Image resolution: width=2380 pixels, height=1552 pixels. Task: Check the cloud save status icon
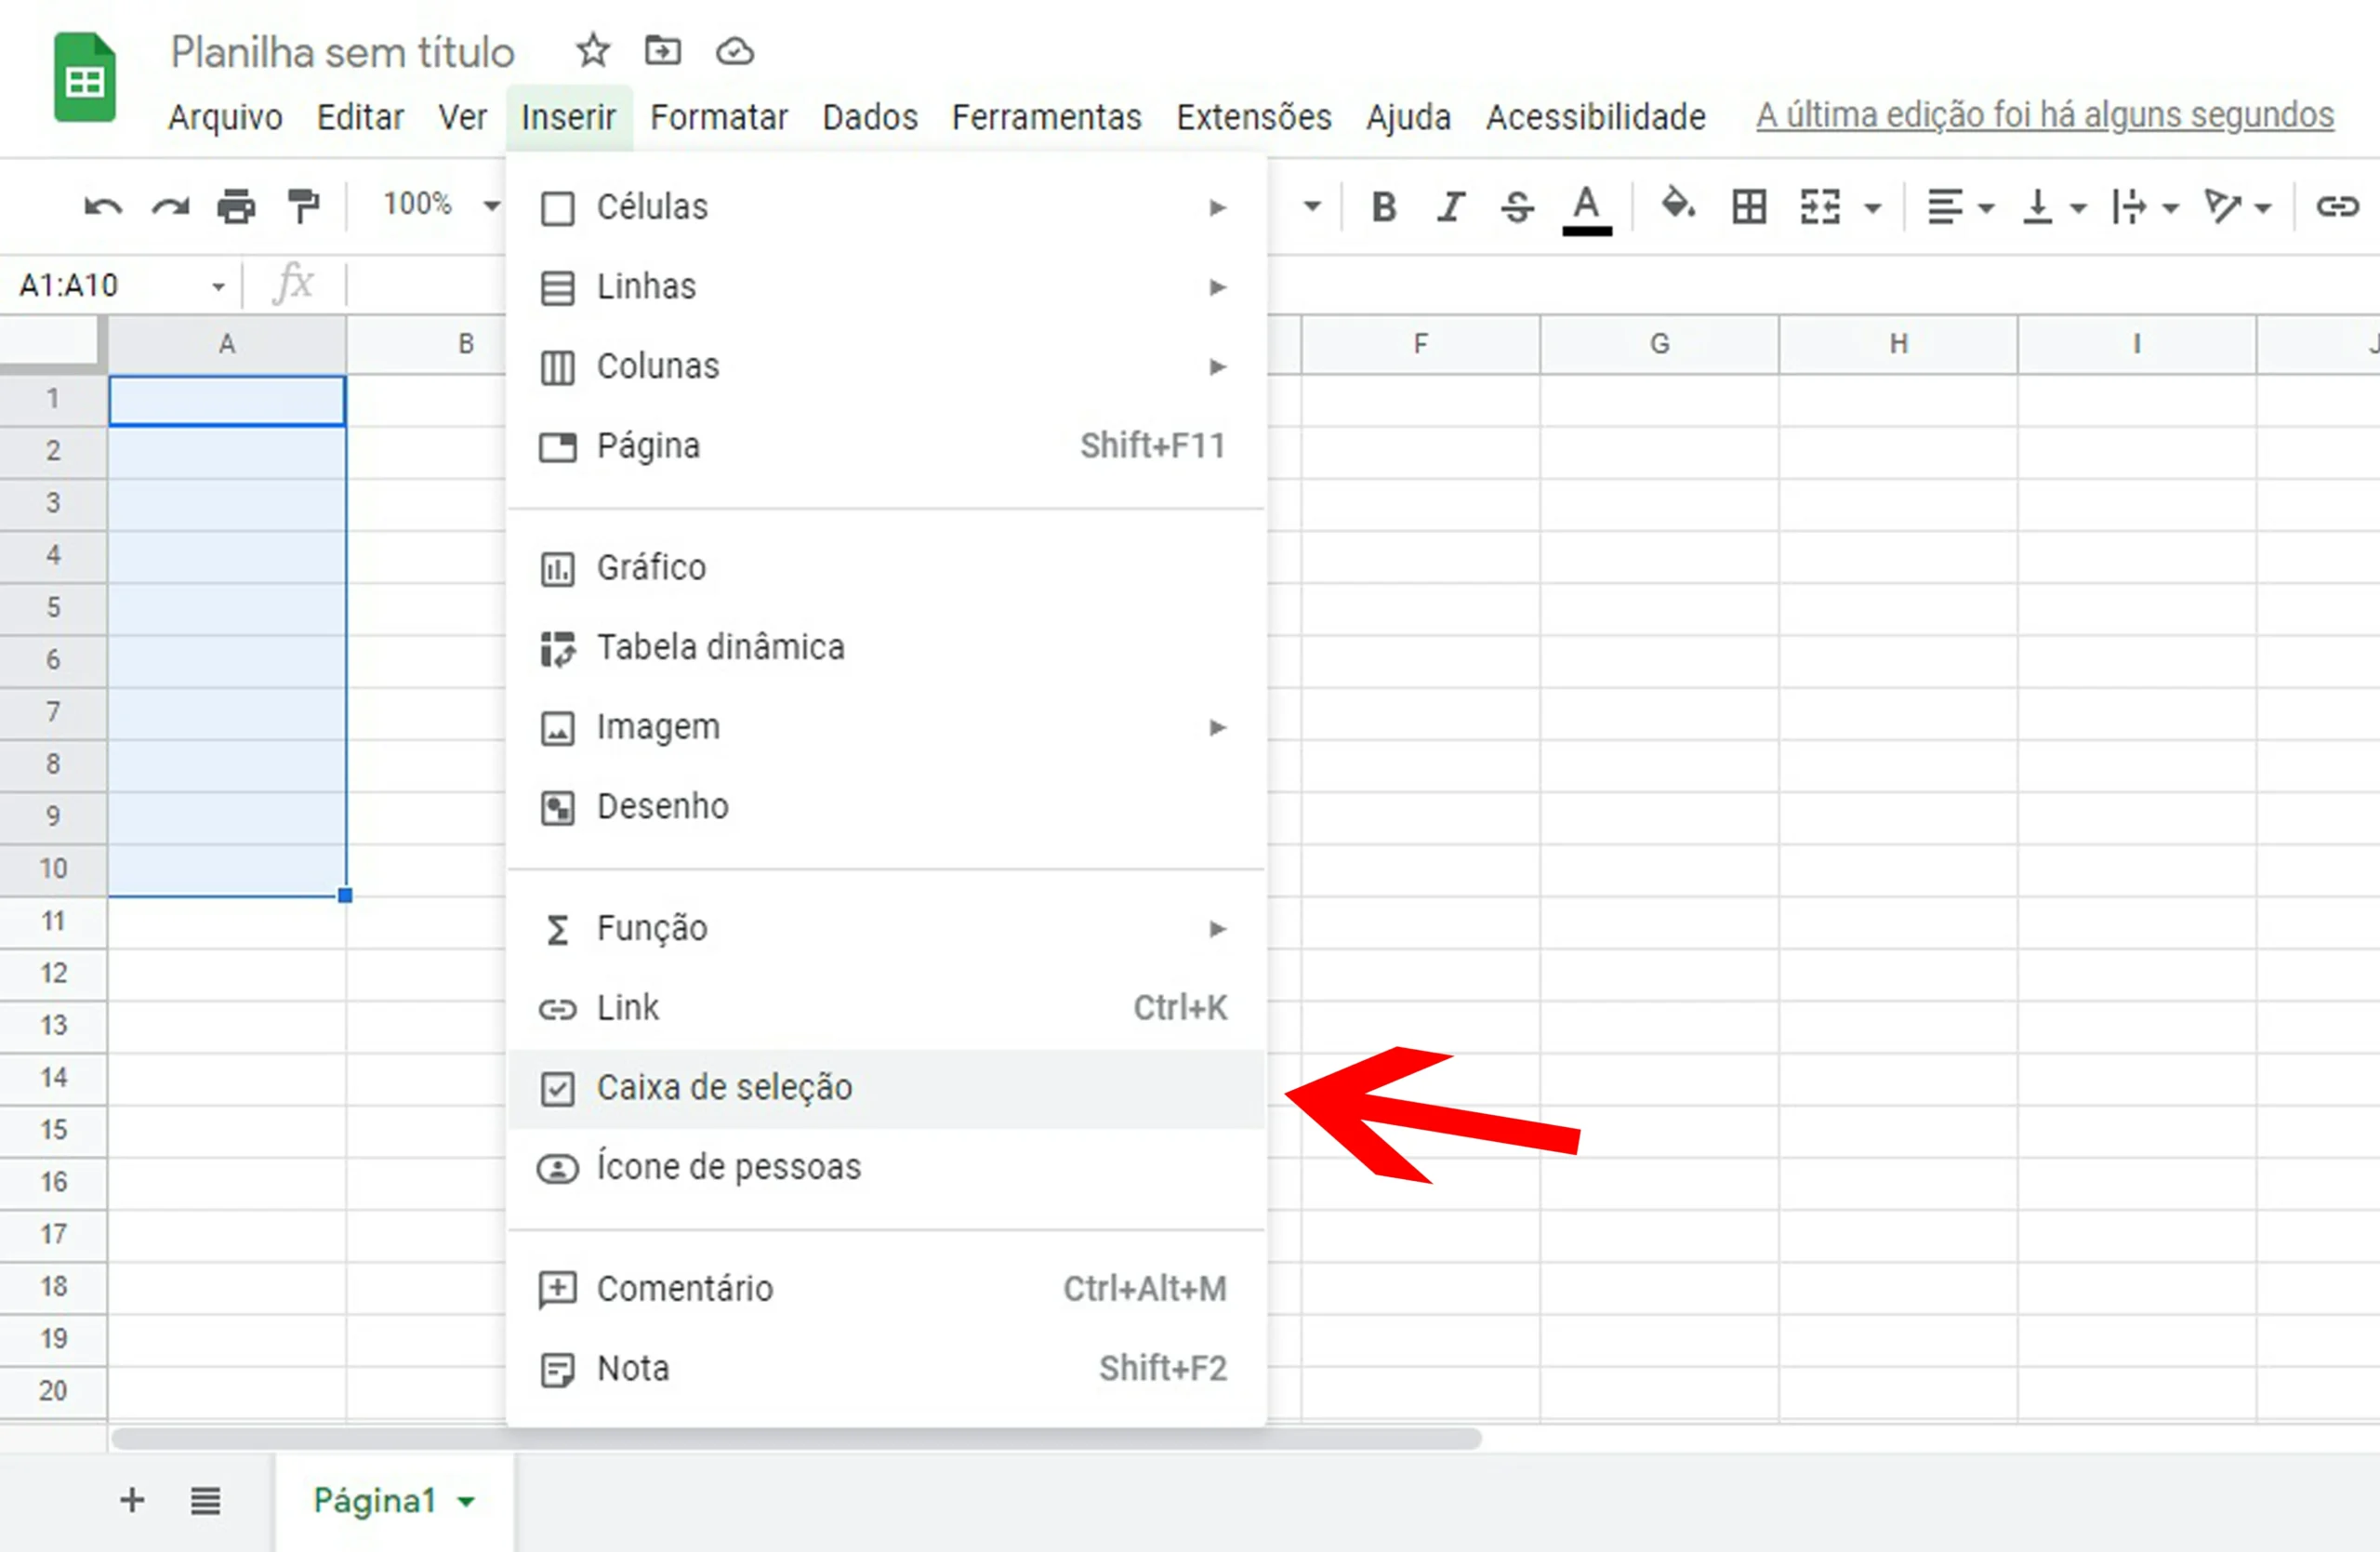tap(735, 51)
